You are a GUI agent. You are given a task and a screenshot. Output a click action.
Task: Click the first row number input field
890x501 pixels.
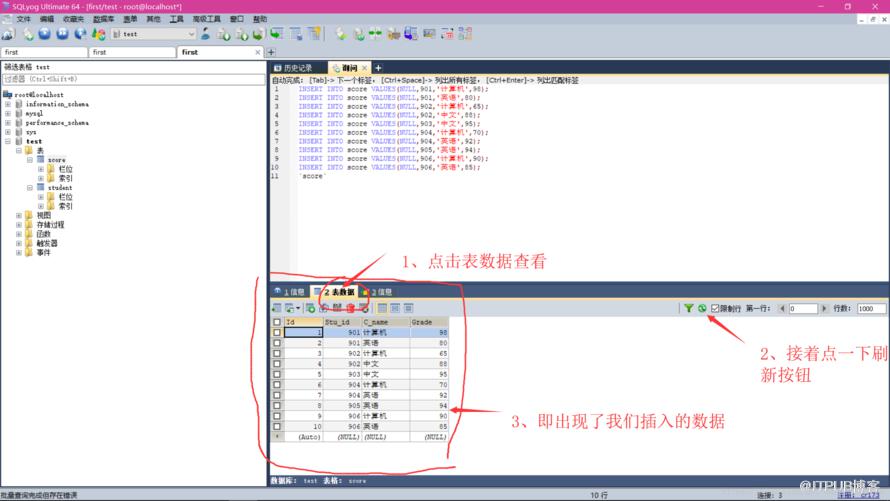803,309
